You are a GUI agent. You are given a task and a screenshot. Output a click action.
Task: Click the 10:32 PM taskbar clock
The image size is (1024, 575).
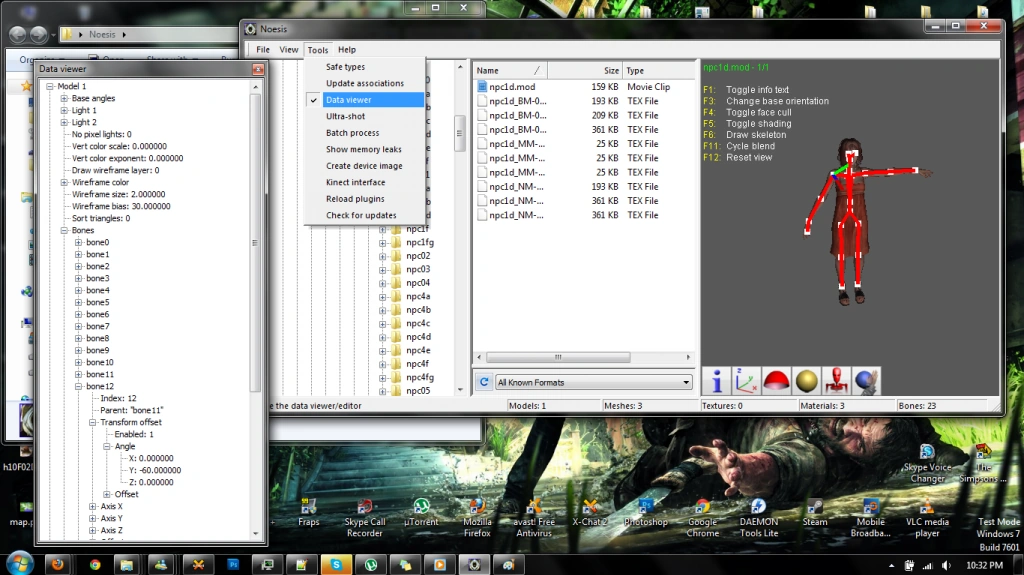click(984, 565)
